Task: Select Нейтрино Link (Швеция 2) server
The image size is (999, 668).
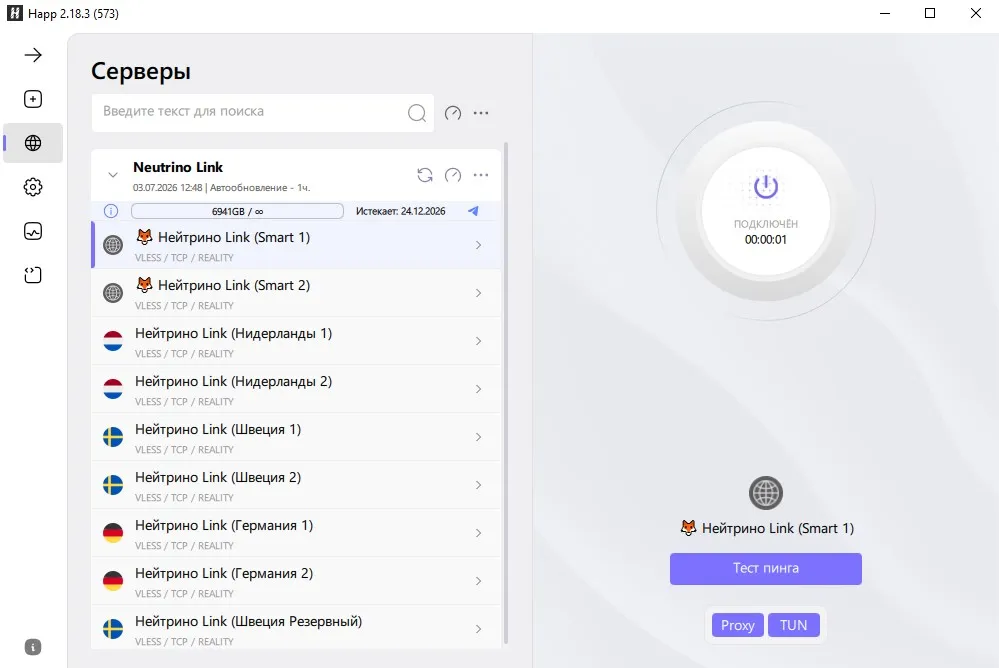Action: tap(296, 485)
